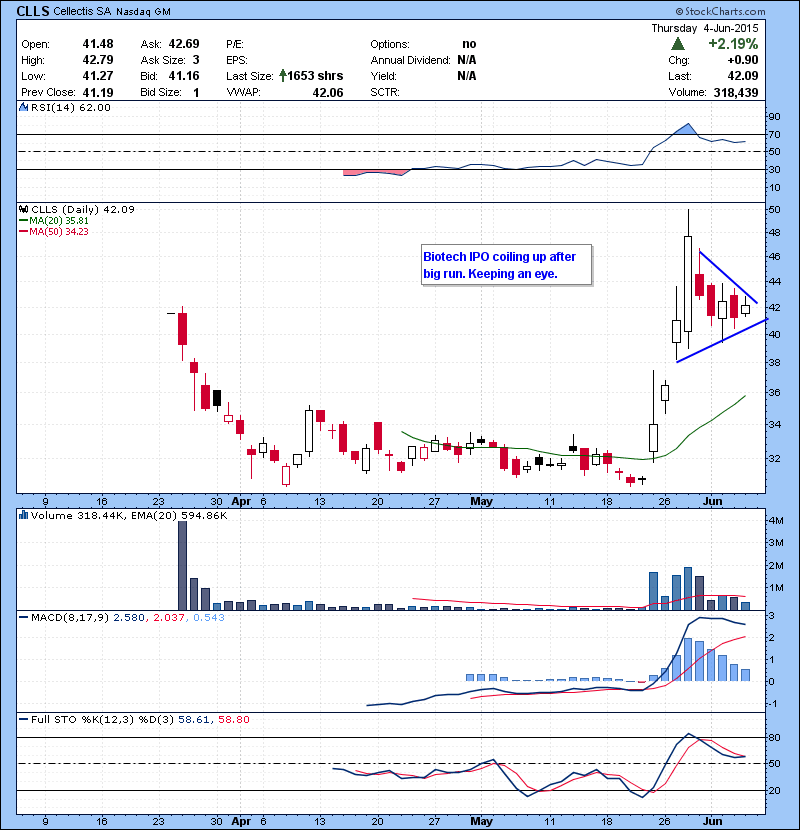Click the MACD histogram value 0.543
800x830 pixels.
point(209,617)
